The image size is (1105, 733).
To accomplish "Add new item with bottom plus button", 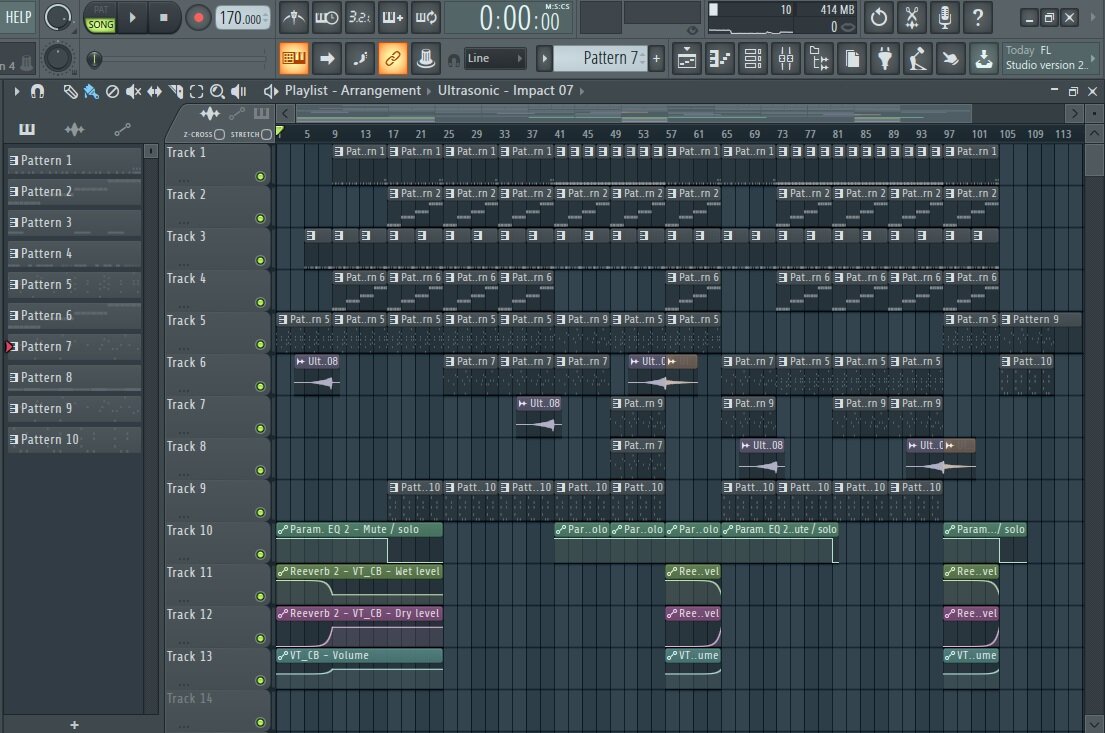I will (74, 725).
